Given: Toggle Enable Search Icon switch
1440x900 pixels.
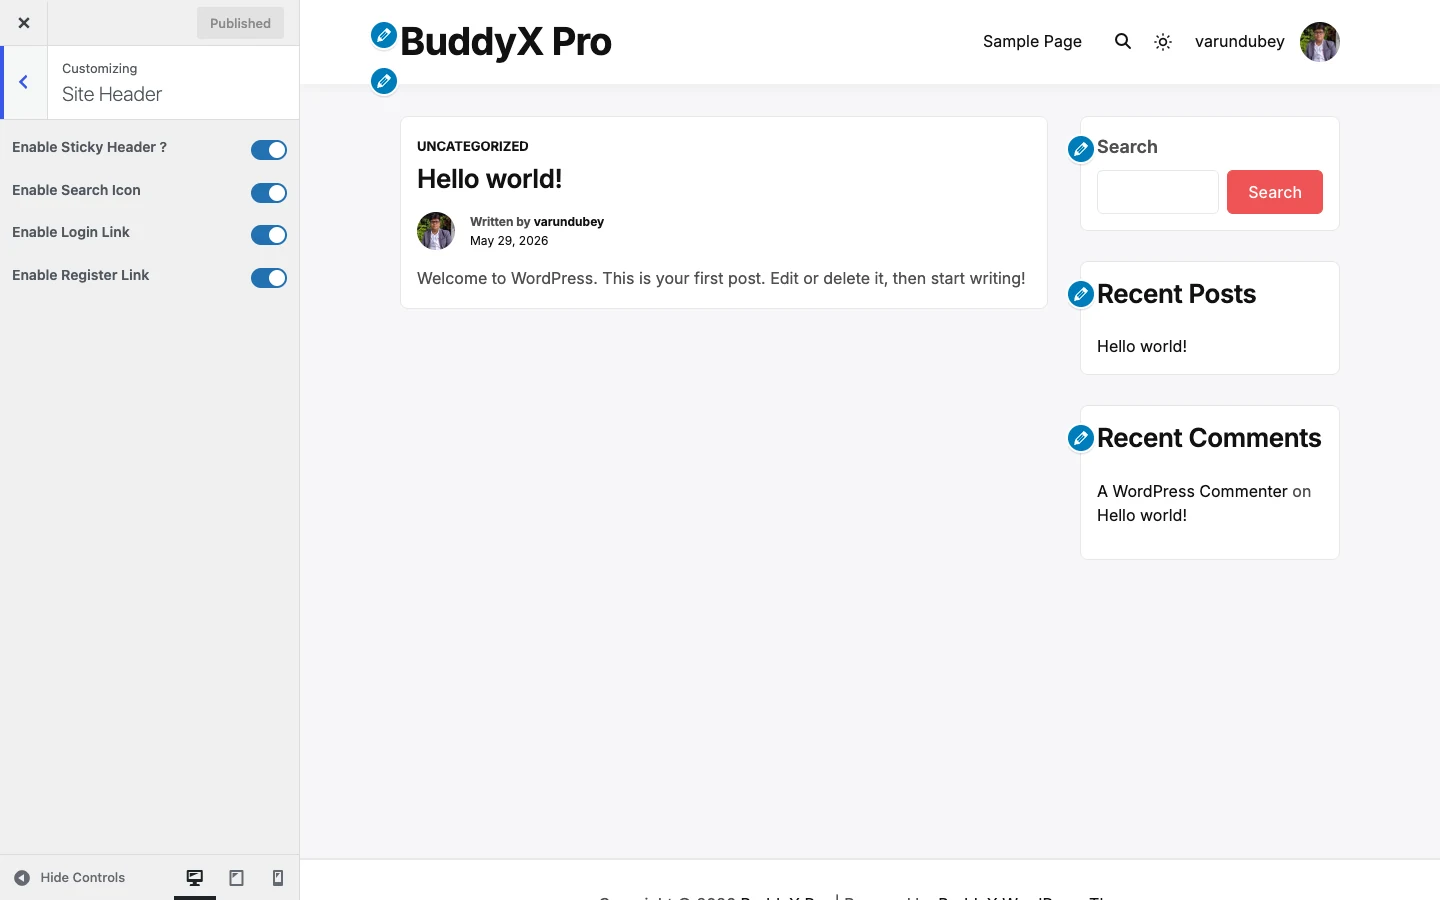Looking at the screenshot, I should (269, 193).
